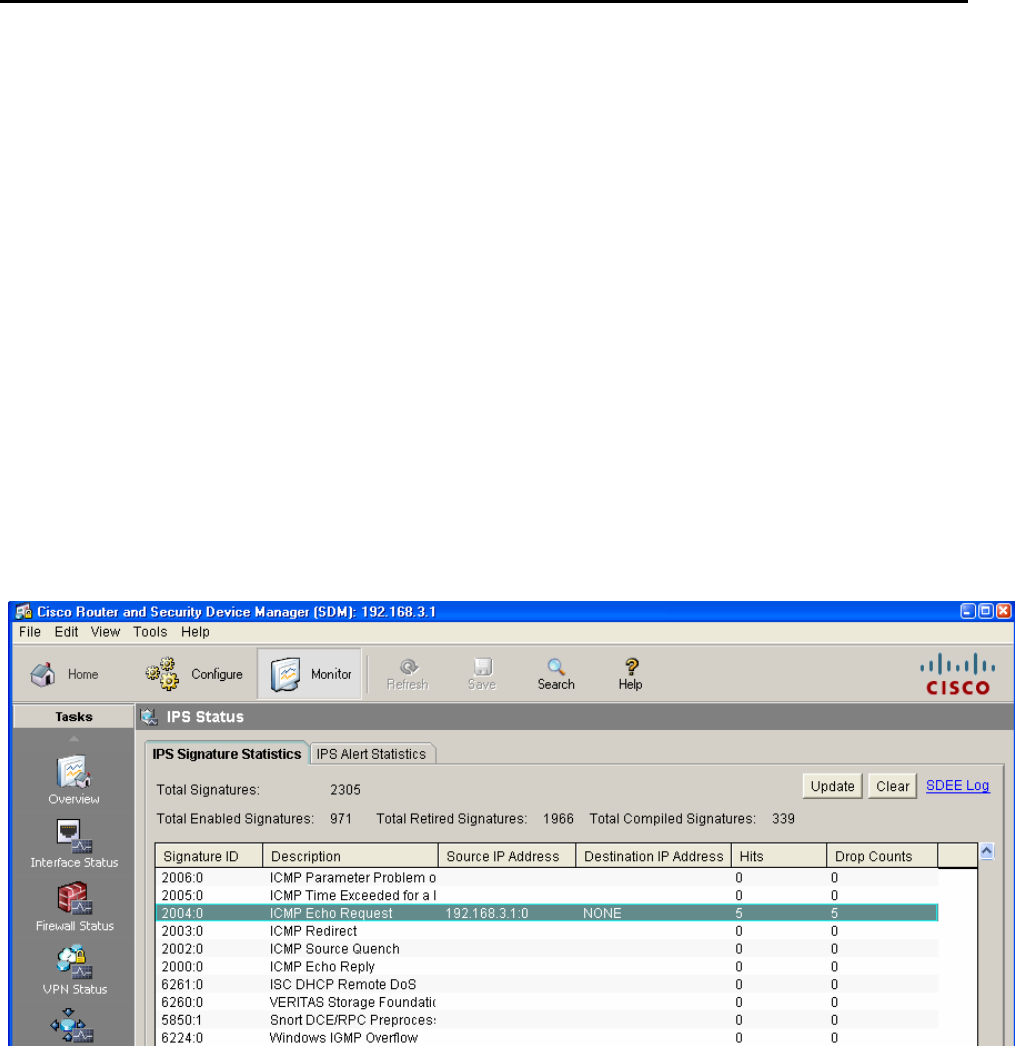Select the IPS Signature Statistics tab
This screenshot has height=1046, width=1015.
pos(227,754)
